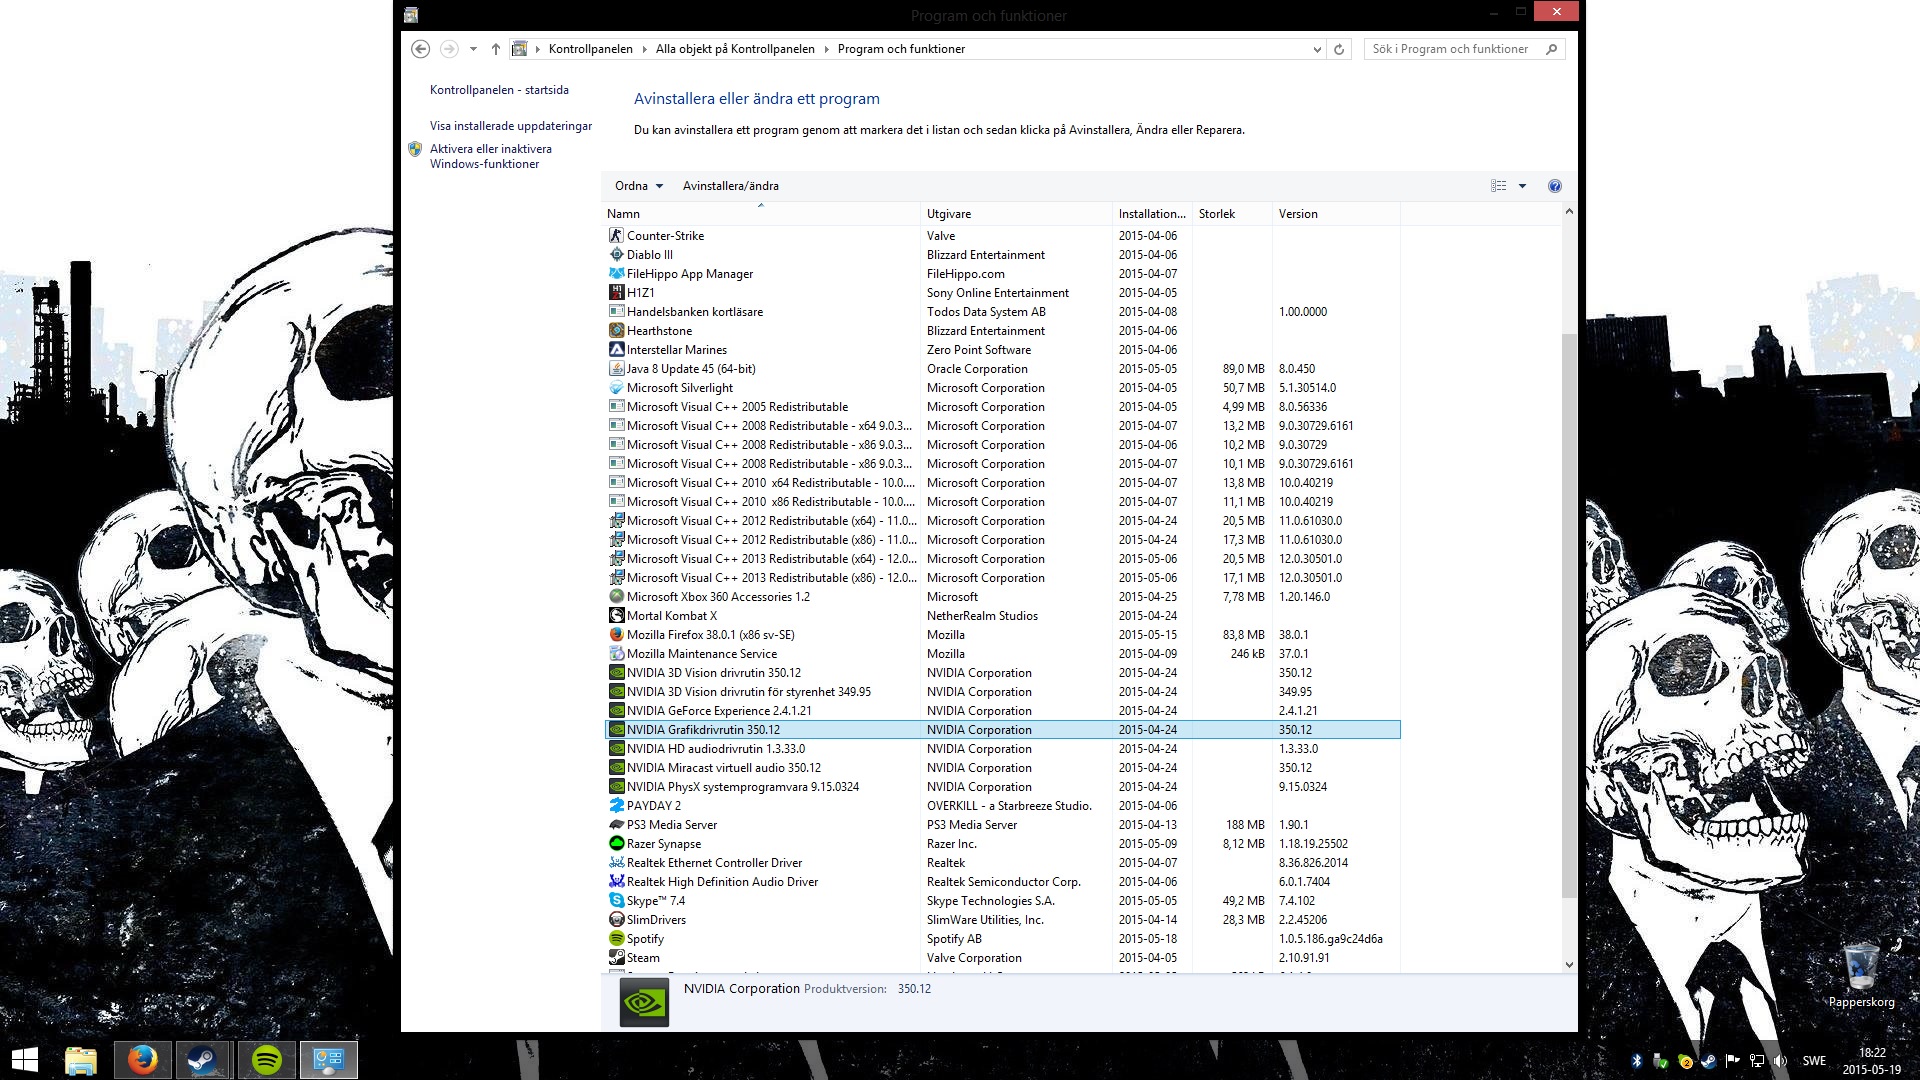Expand the Kontrollpanelen breadcrumb arrow
Screen dimensions: 1920x1080
tap(644, 49)
